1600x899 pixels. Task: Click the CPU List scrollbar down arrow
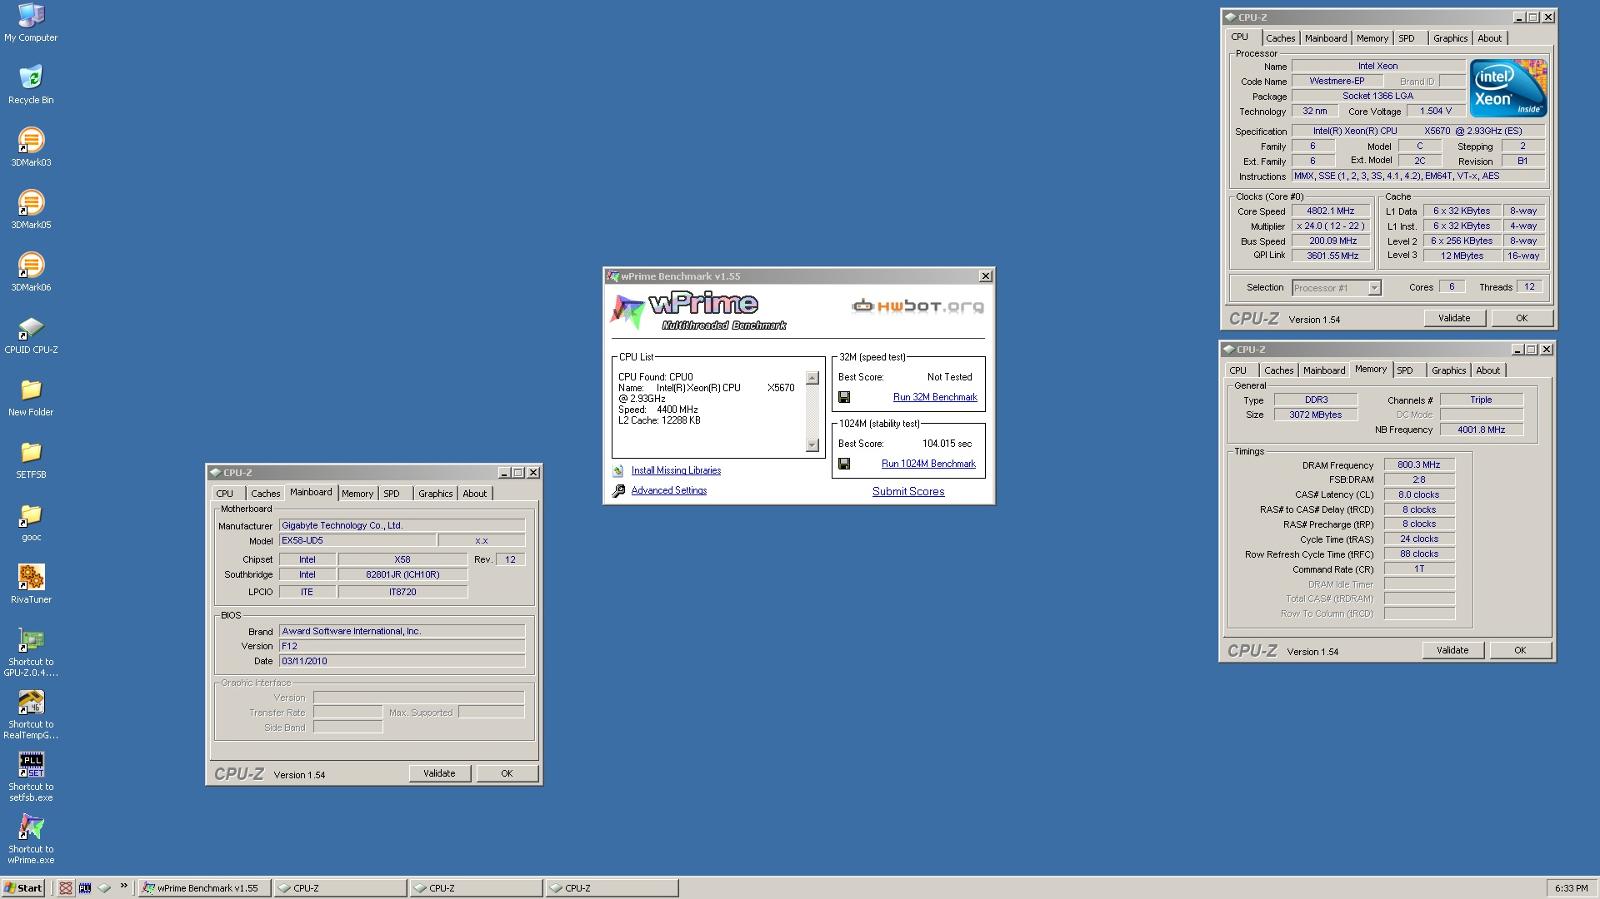coord(812,446)
